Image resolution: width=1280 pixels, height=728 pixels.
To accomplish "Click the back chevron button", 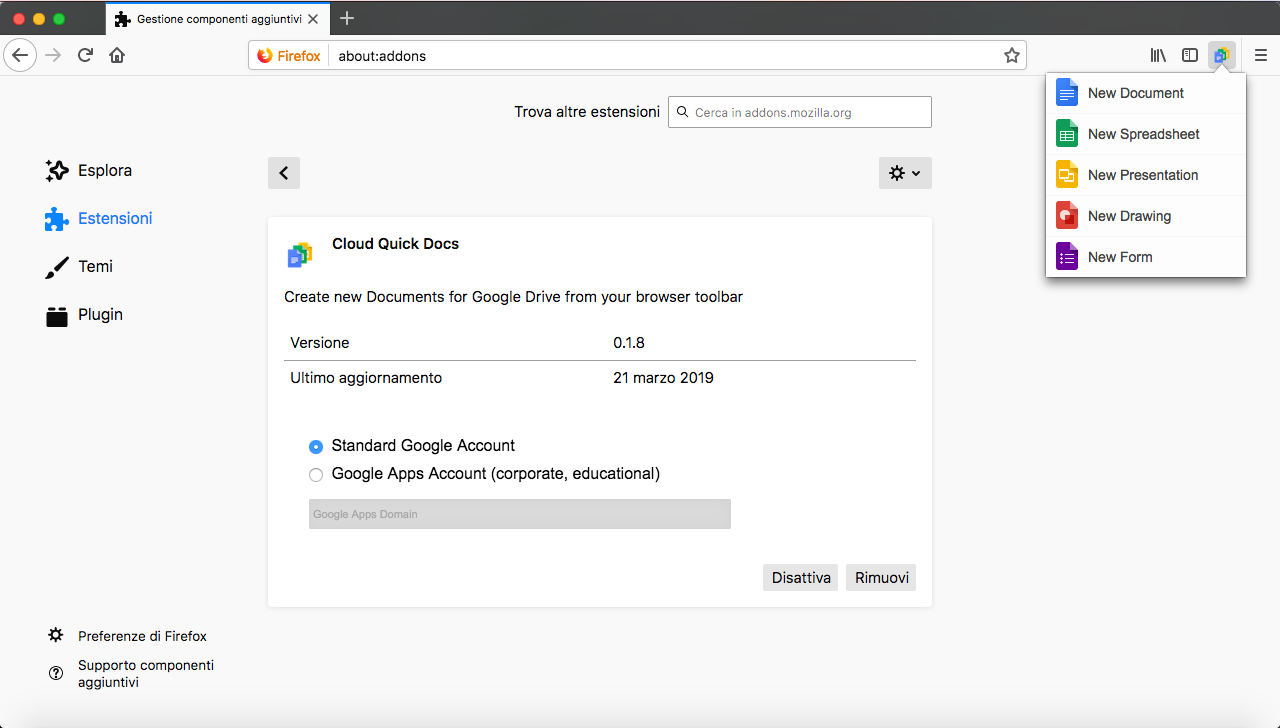I will point(284,173).
